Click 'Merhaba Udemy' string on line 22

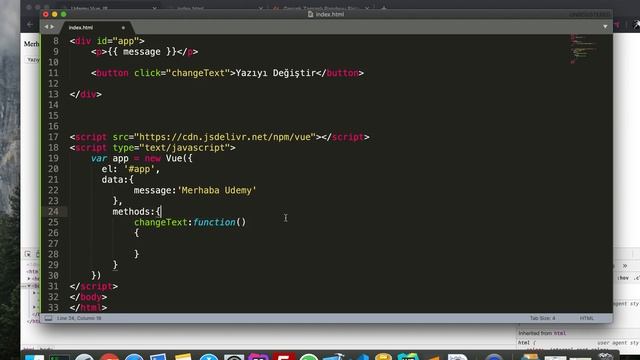point(216,190)
